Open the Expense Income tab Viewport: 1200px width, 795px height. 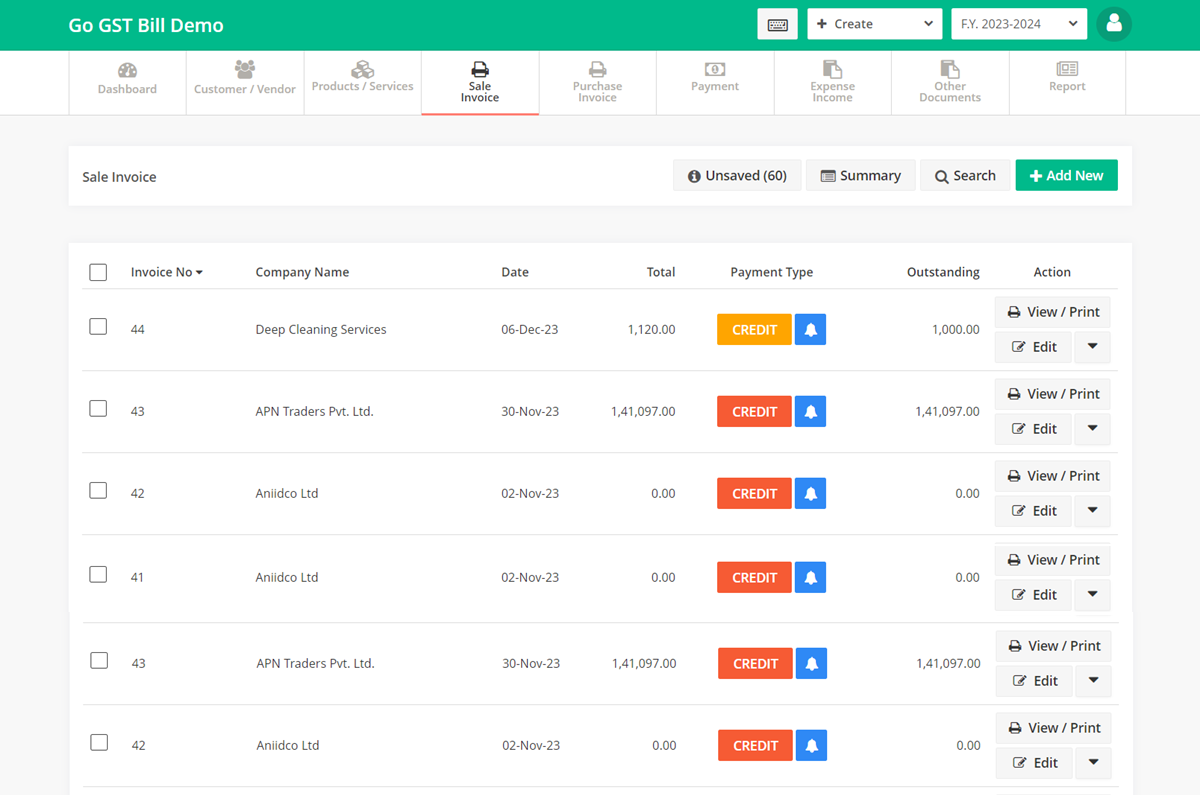click(832, 80)
